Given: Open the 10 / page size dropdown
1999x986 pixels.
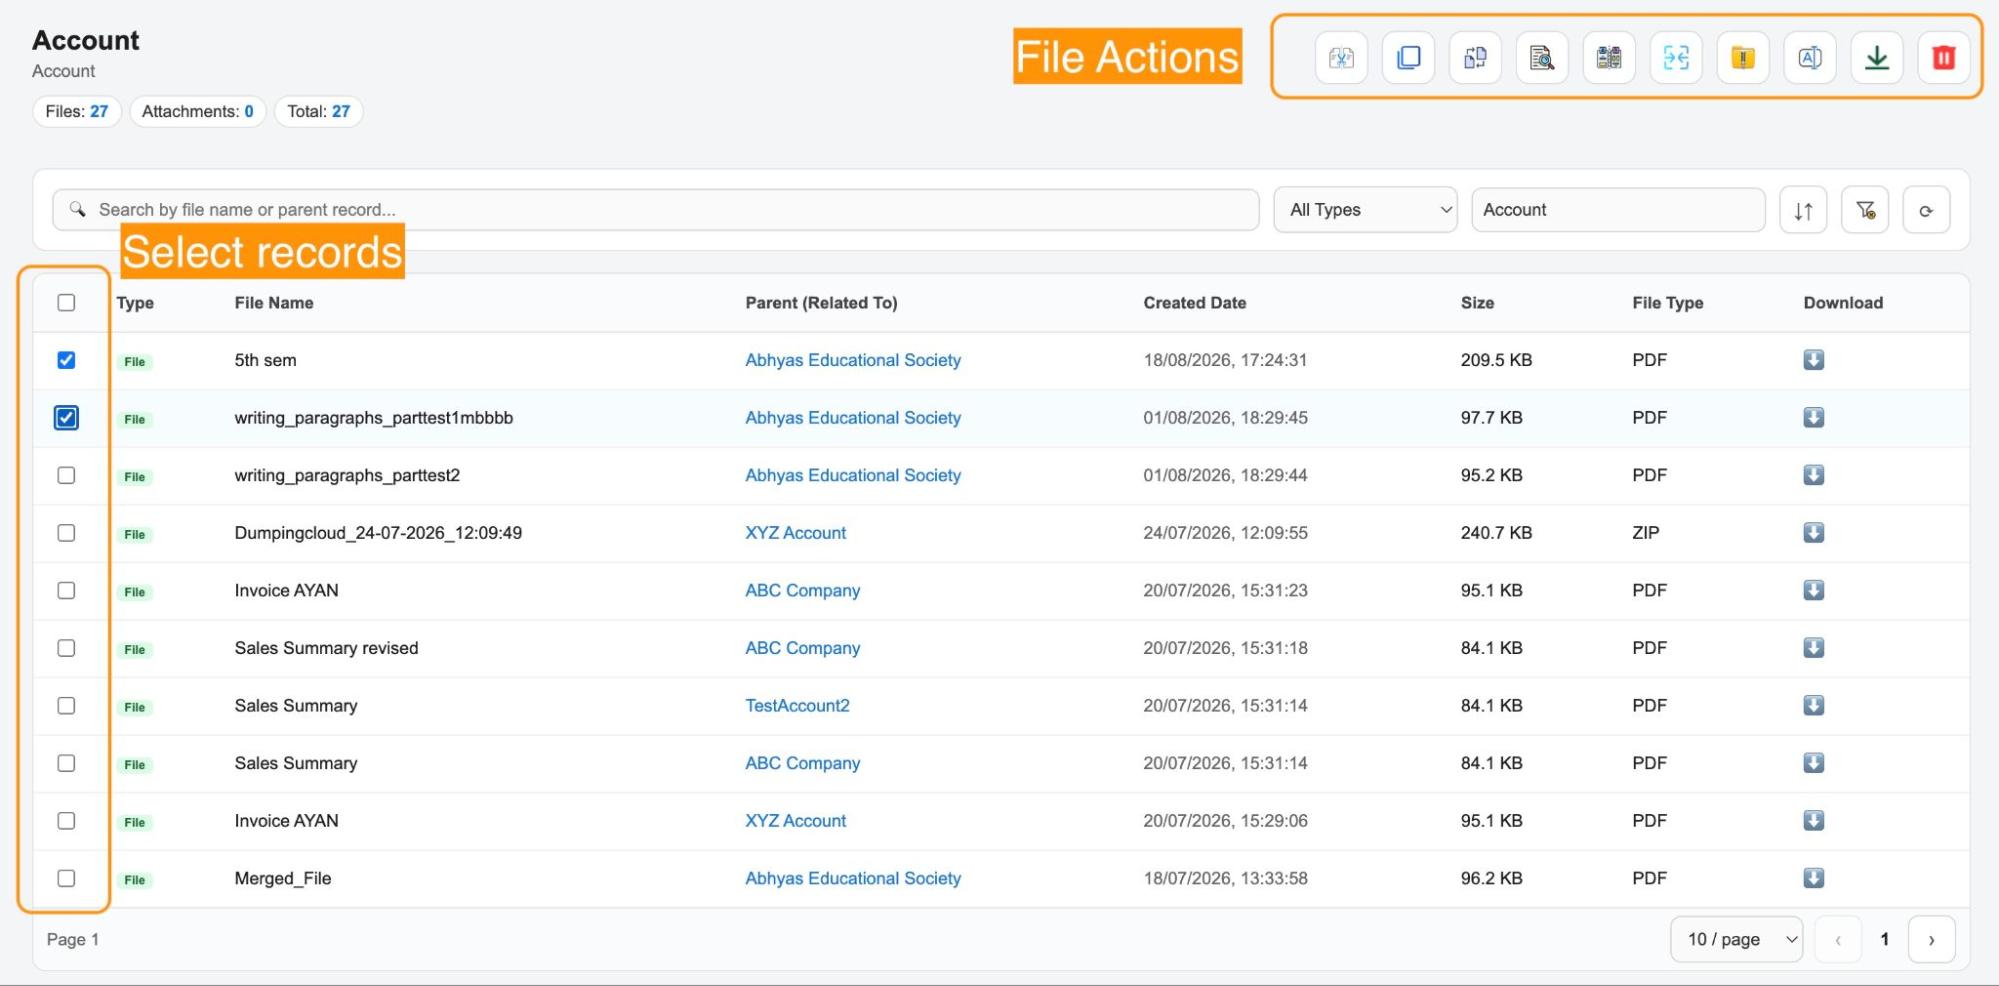Looking at the screenshot, I should pyautogui.click(x=1736, y=939).
